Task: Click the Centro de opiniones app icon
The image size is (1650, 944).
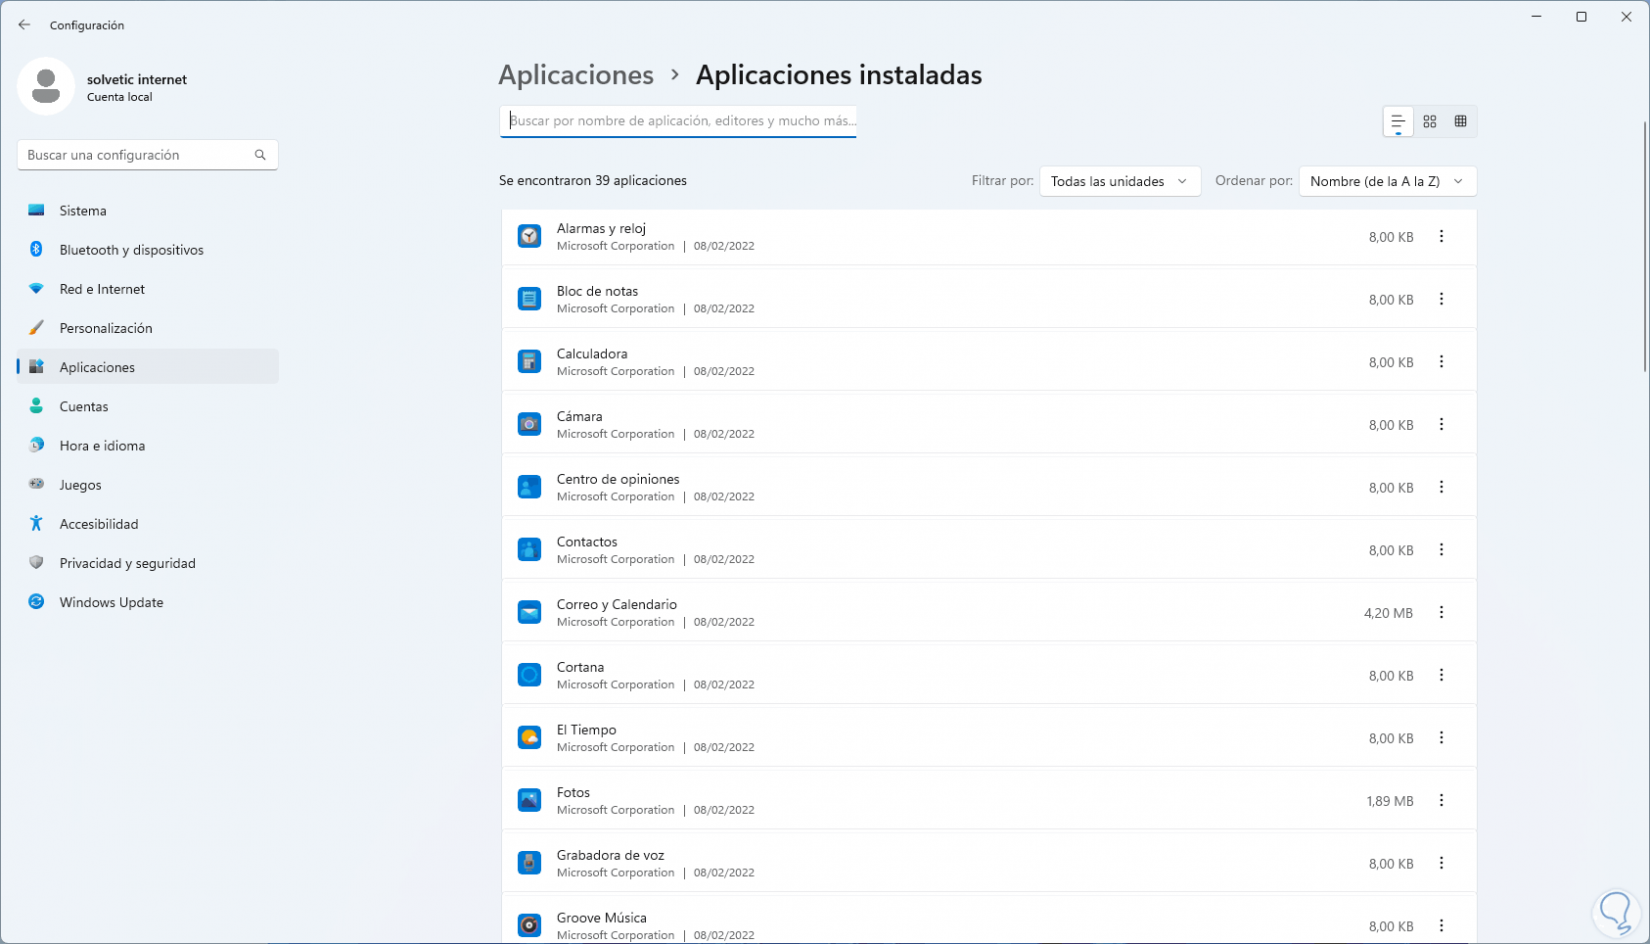Action: (529, 487)
